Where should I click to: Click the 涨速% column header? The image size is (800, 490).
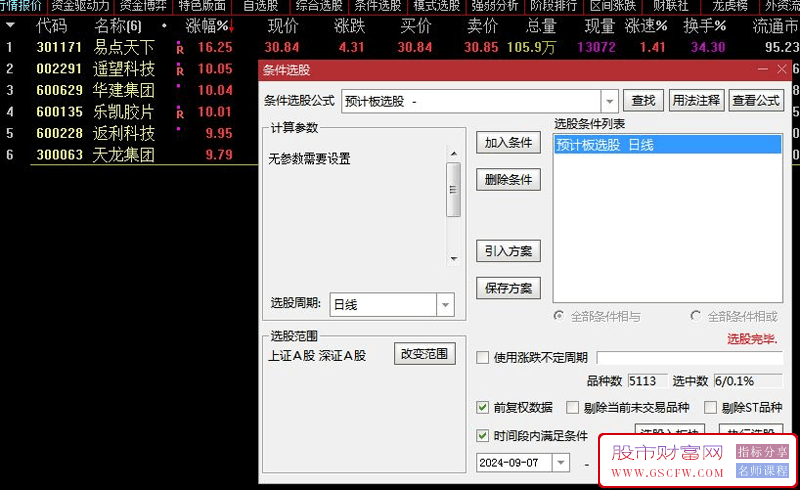pyautogui.click(x=646, y=26)
